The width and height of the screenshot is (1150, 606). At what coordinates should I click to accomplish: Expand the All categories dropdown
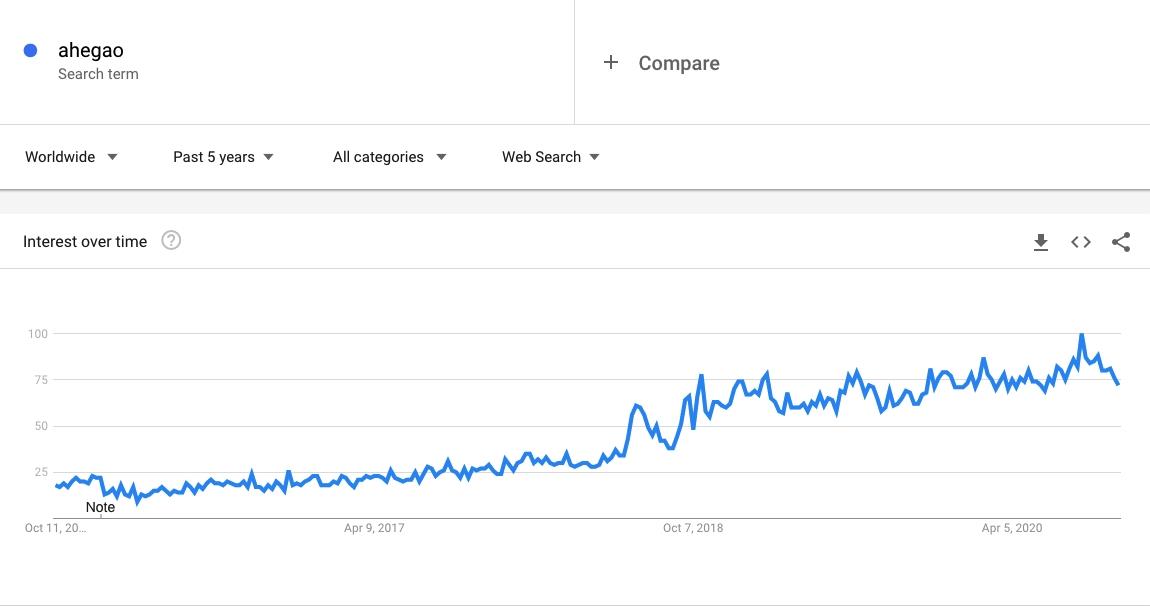(x=389, y=157)
